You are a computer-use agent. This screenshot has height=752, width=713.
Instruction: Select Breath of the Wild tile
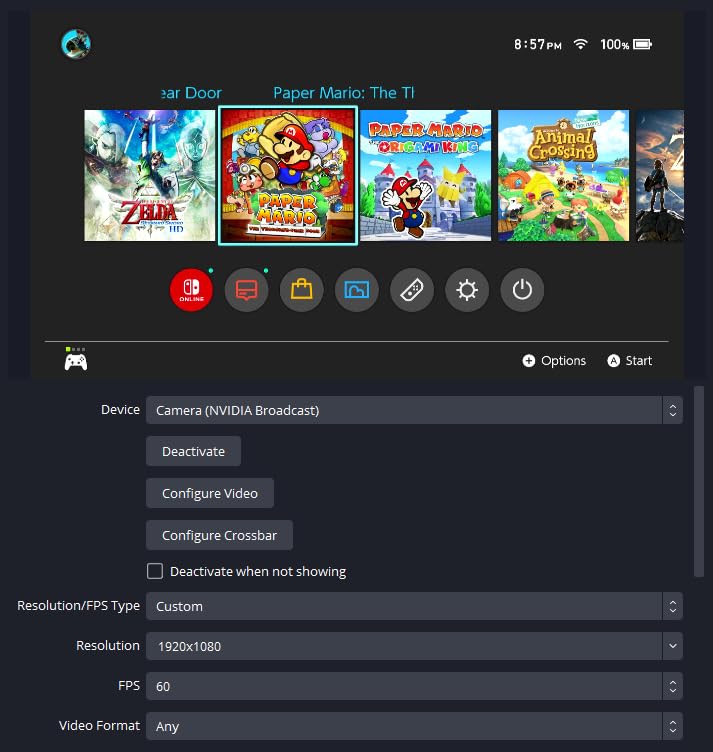tap(660, 176)
